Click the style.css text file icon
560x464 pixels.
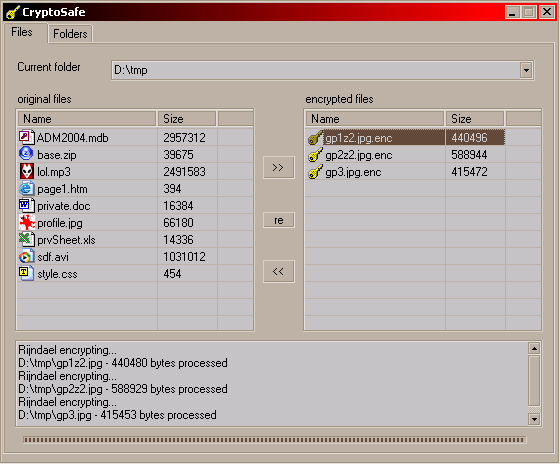pyautogui.click(x=26, y=274)
